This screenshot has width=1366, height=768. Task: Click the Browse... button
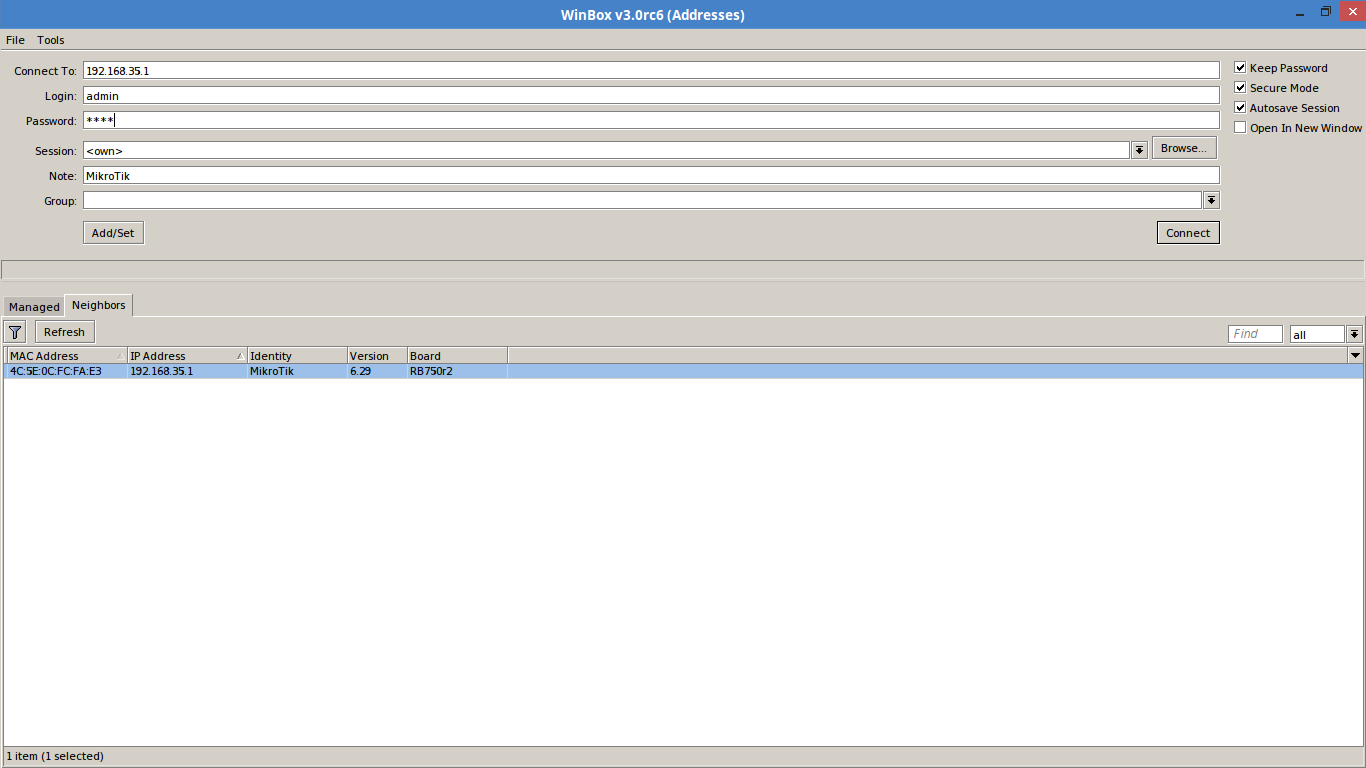1184,148
